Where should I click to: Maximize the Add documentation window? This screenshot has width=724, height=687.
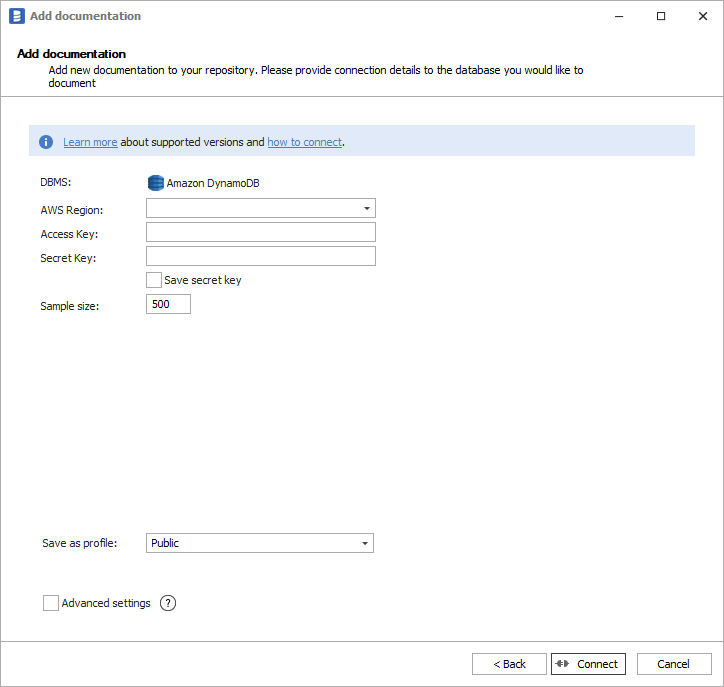[x=661, y=16]
